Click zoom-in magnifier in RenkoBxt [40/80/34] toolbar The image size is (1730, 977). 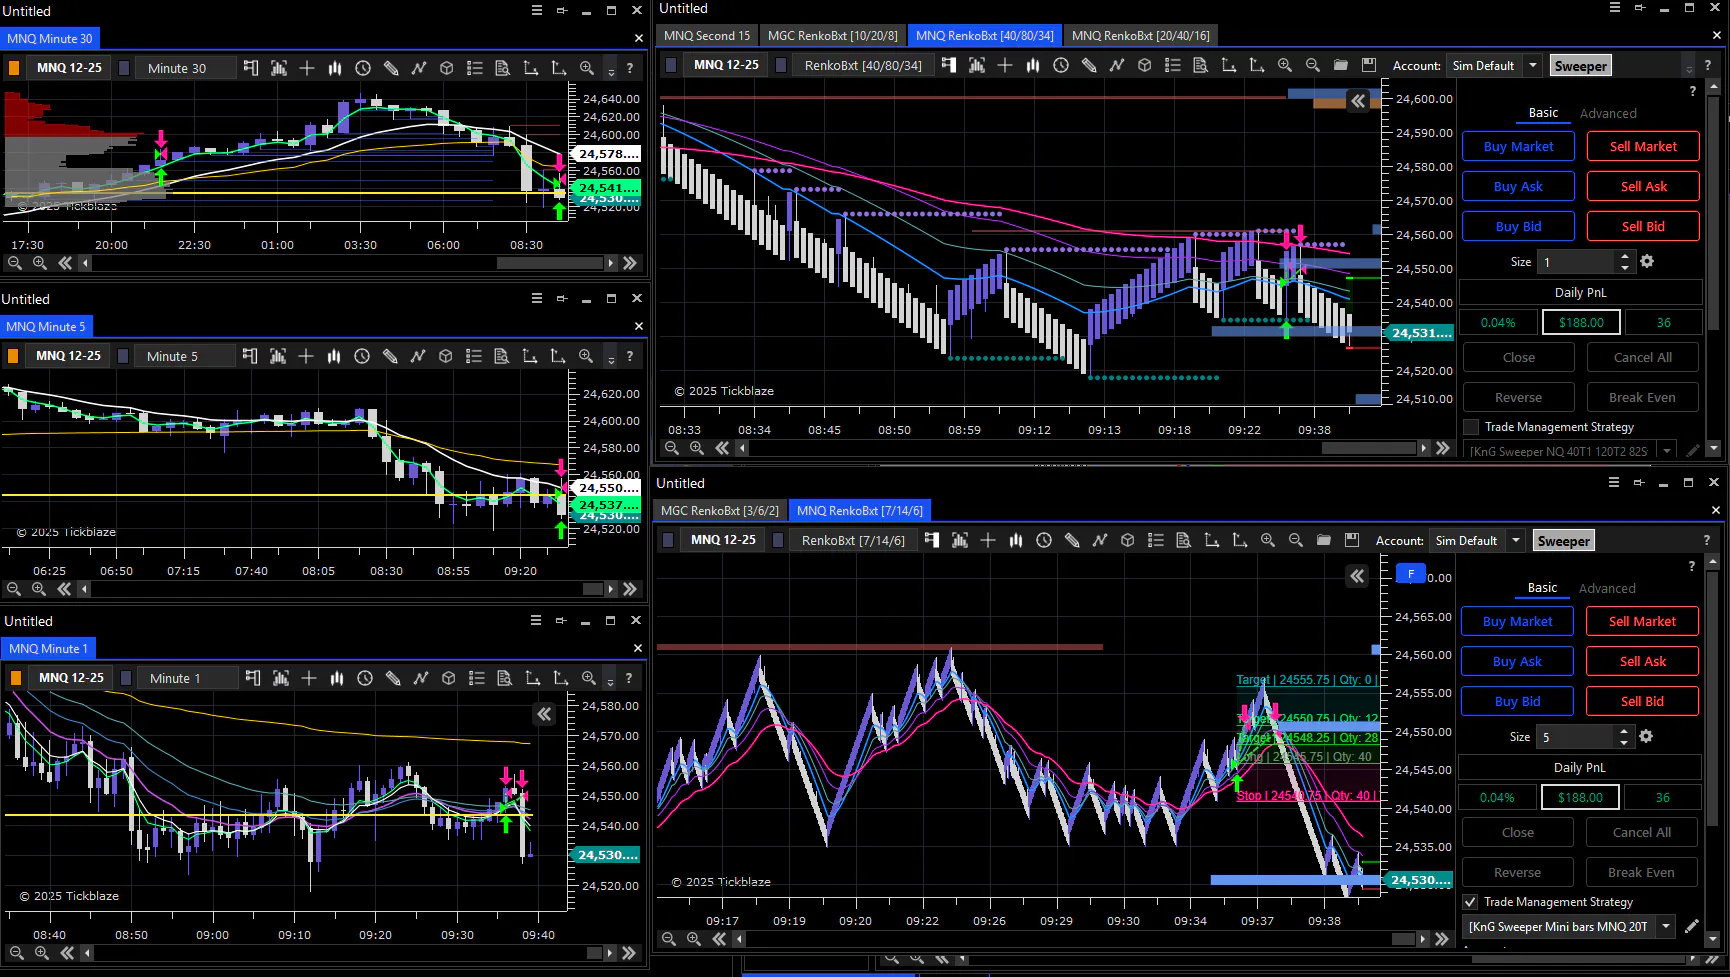1285,65
